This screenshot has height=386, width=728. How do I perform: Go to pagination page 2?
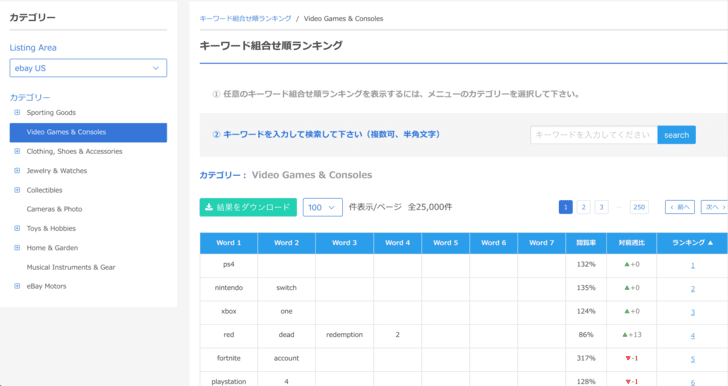(584, 207)
